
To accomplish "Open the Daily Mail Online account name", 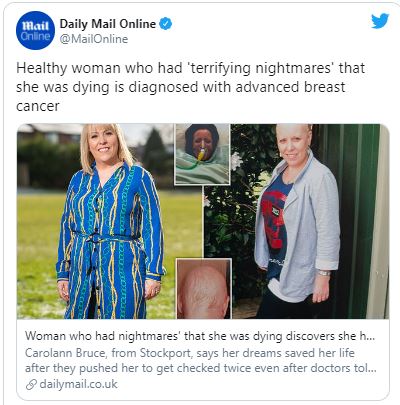I will coord(108,24).
